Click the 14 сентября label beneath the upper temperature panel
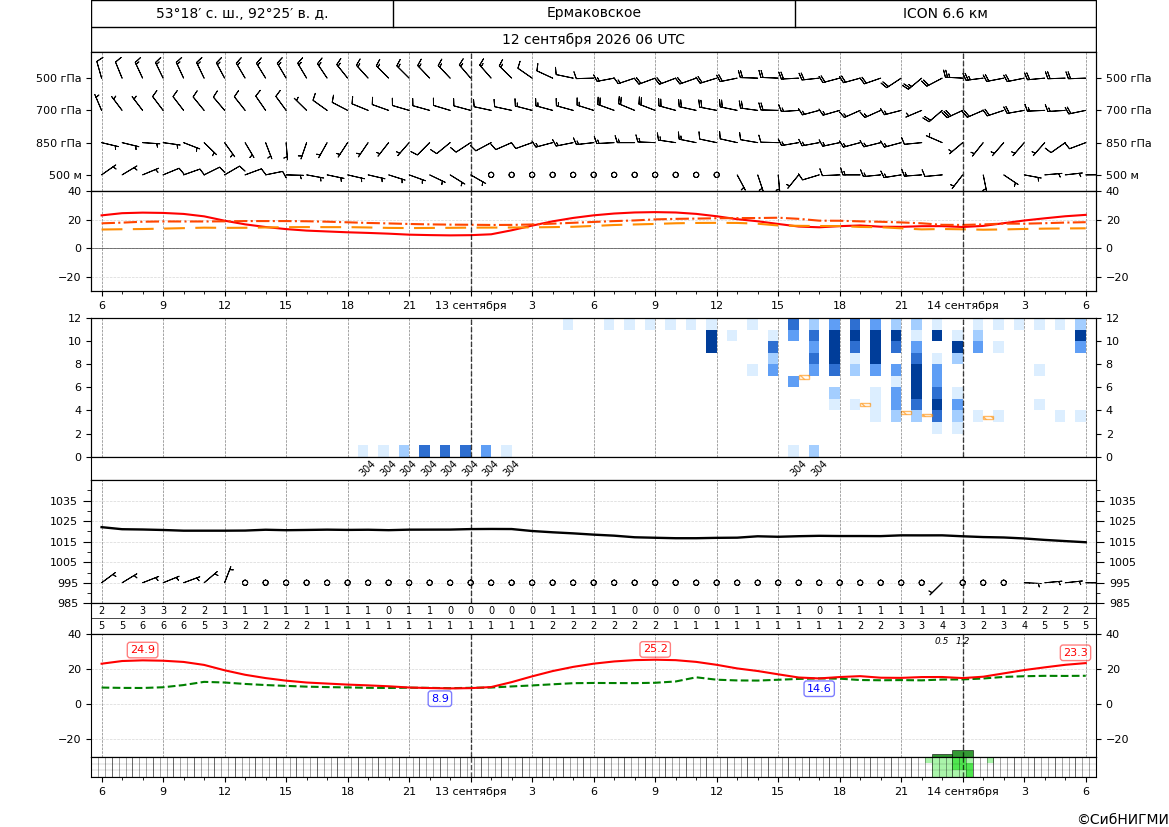The width and height of the screenshot is (1169, 827). tap(962, 305)
